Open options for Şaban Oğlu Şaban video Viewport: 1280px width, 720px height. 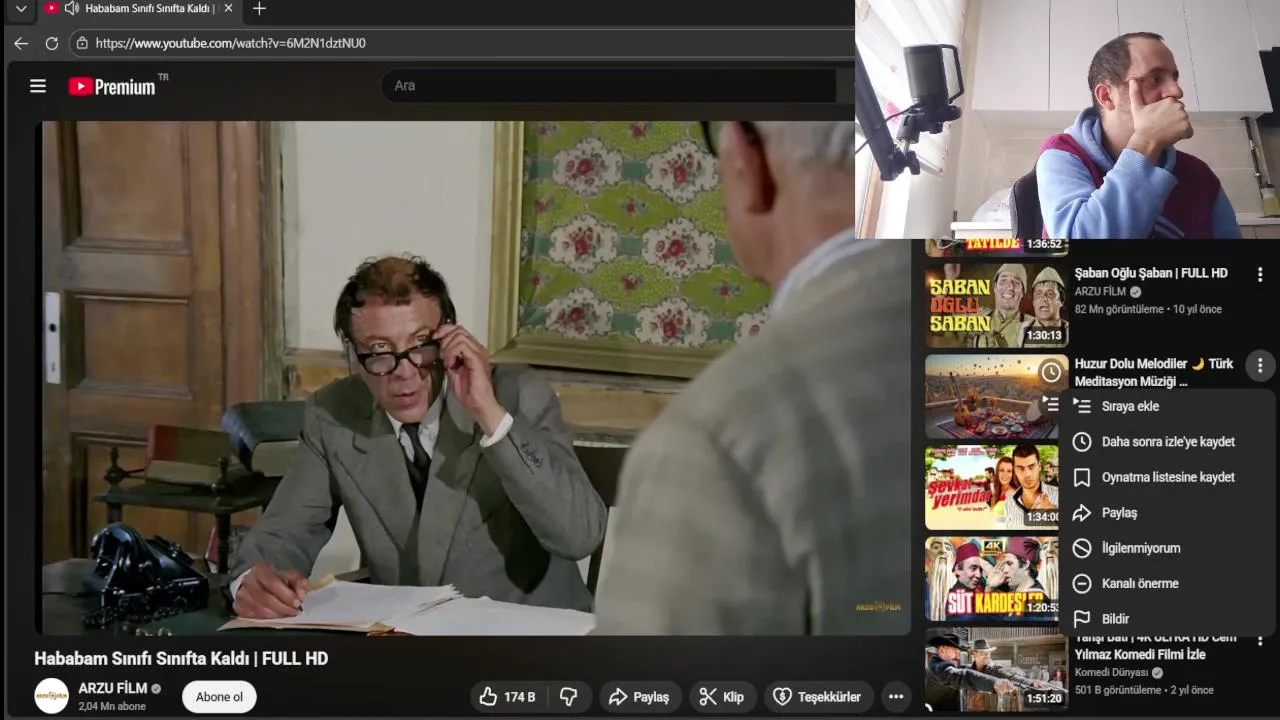pyautogui.click(x=1260, y=274)
